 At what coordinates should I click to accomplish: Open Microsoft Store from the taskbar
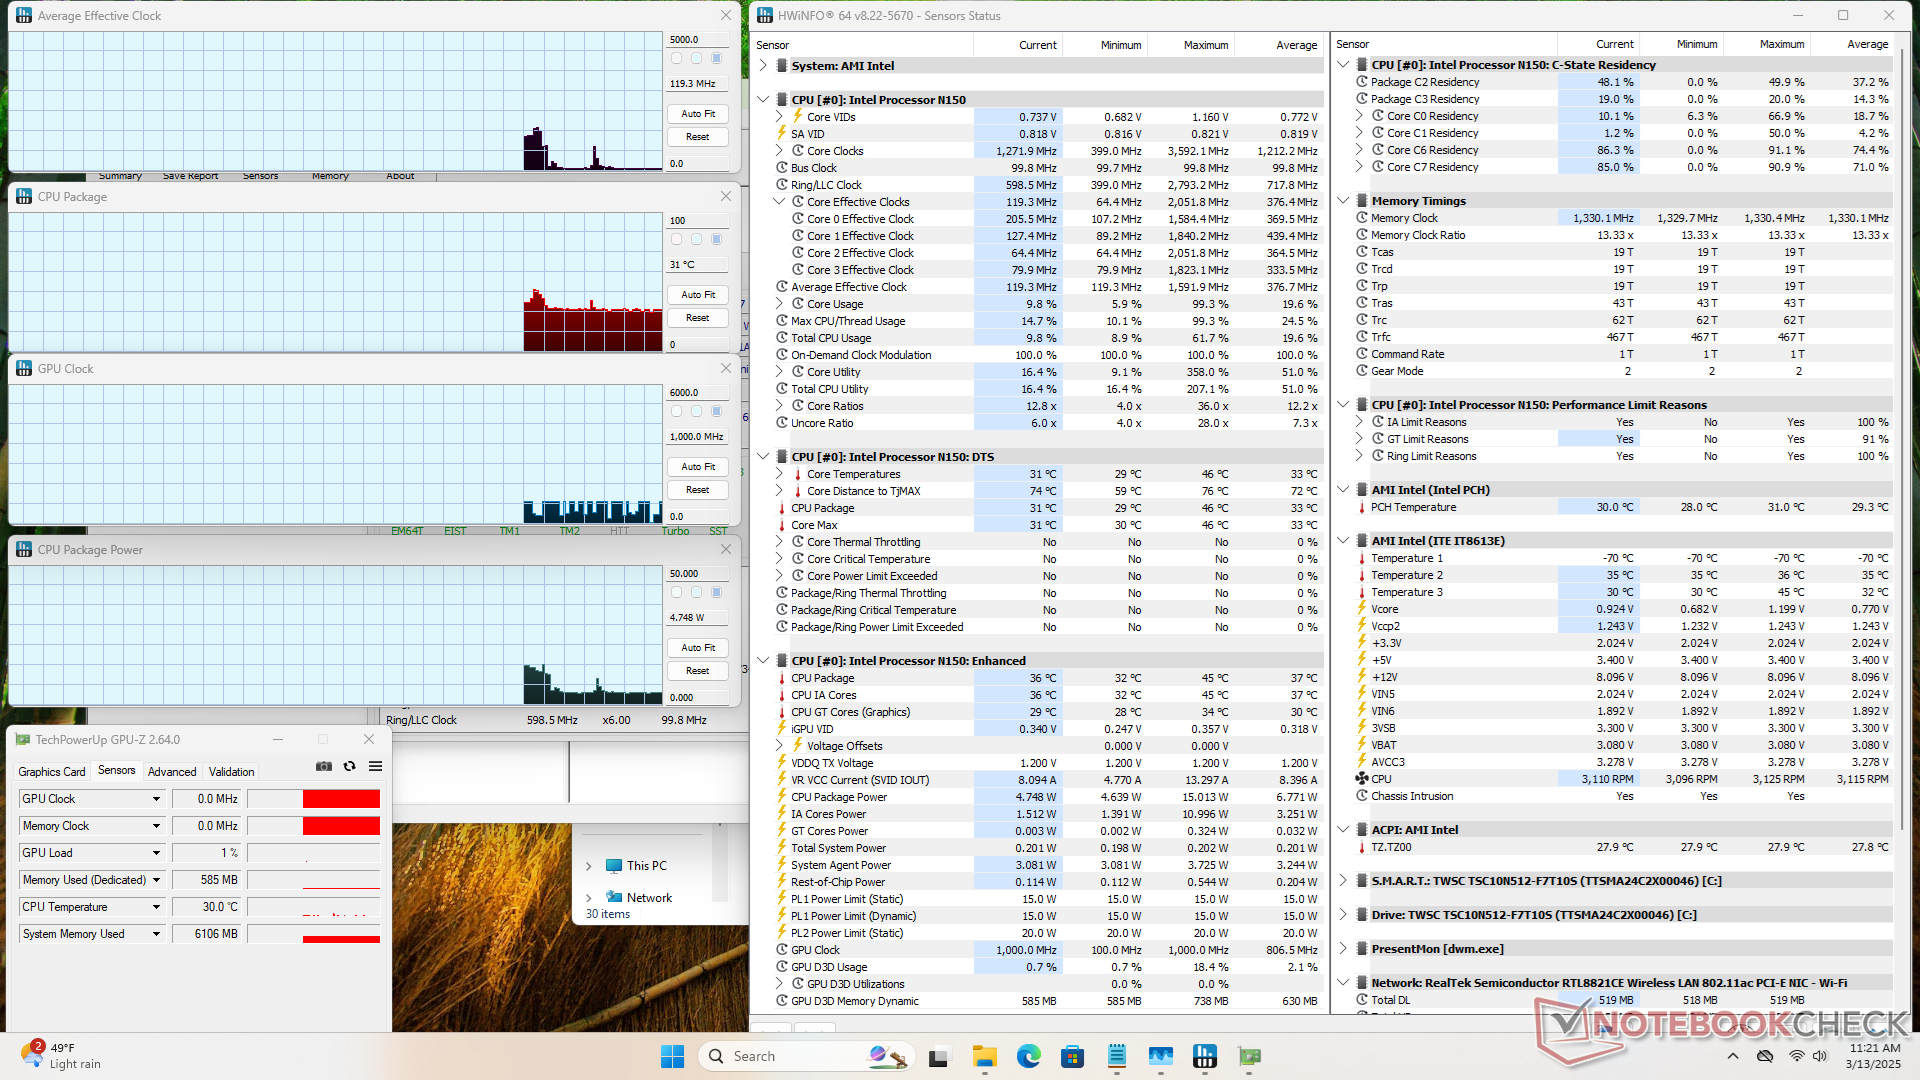click(x=1072, y=1056)
